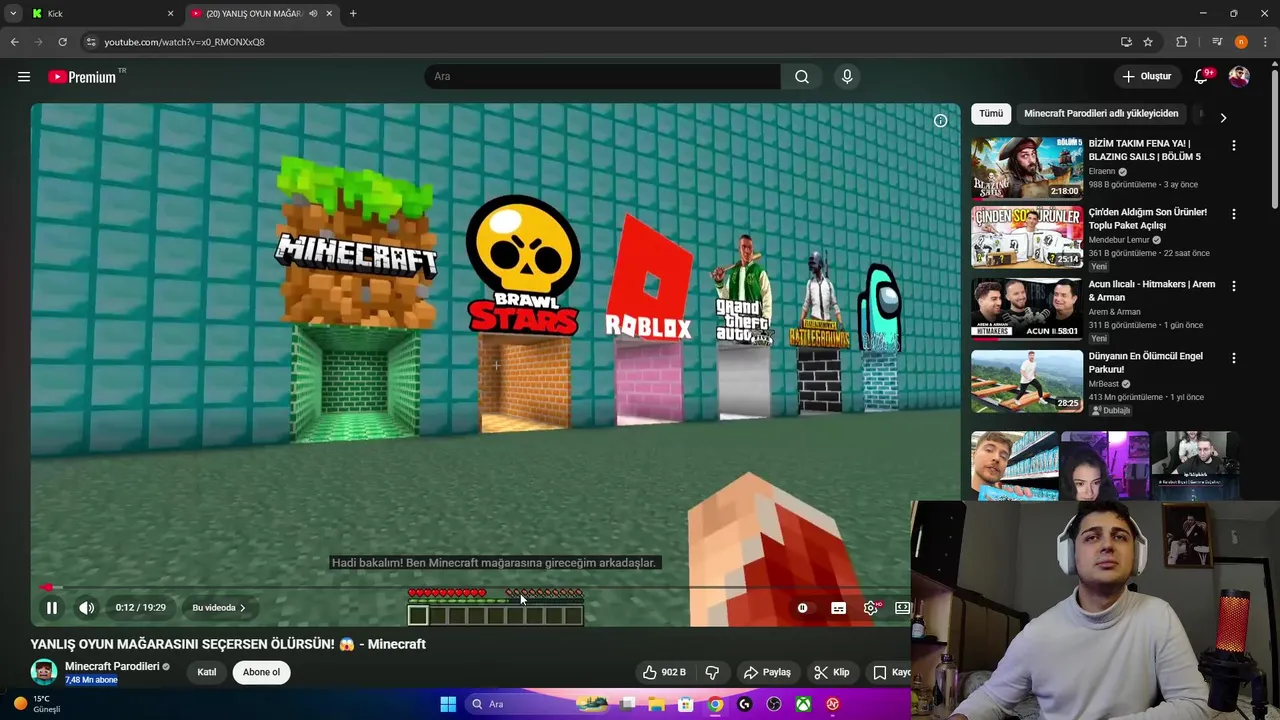Click the magnifier search button

point(802,77)
